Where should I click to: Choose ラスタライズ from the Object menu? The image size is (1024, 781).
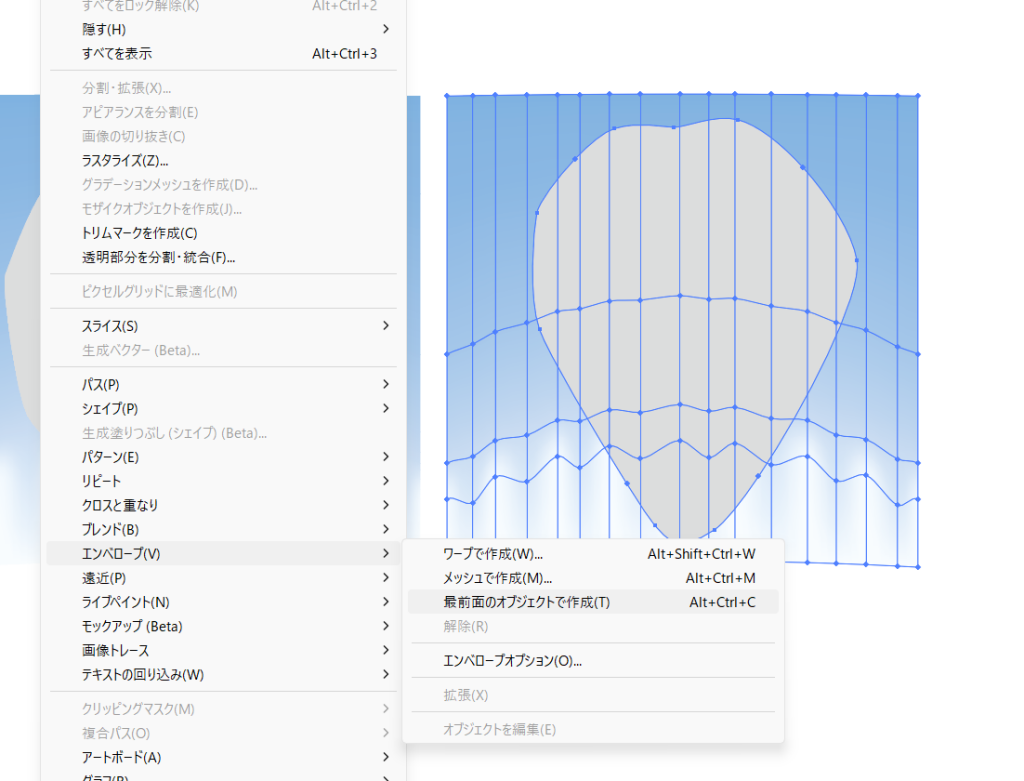point(125,160)
